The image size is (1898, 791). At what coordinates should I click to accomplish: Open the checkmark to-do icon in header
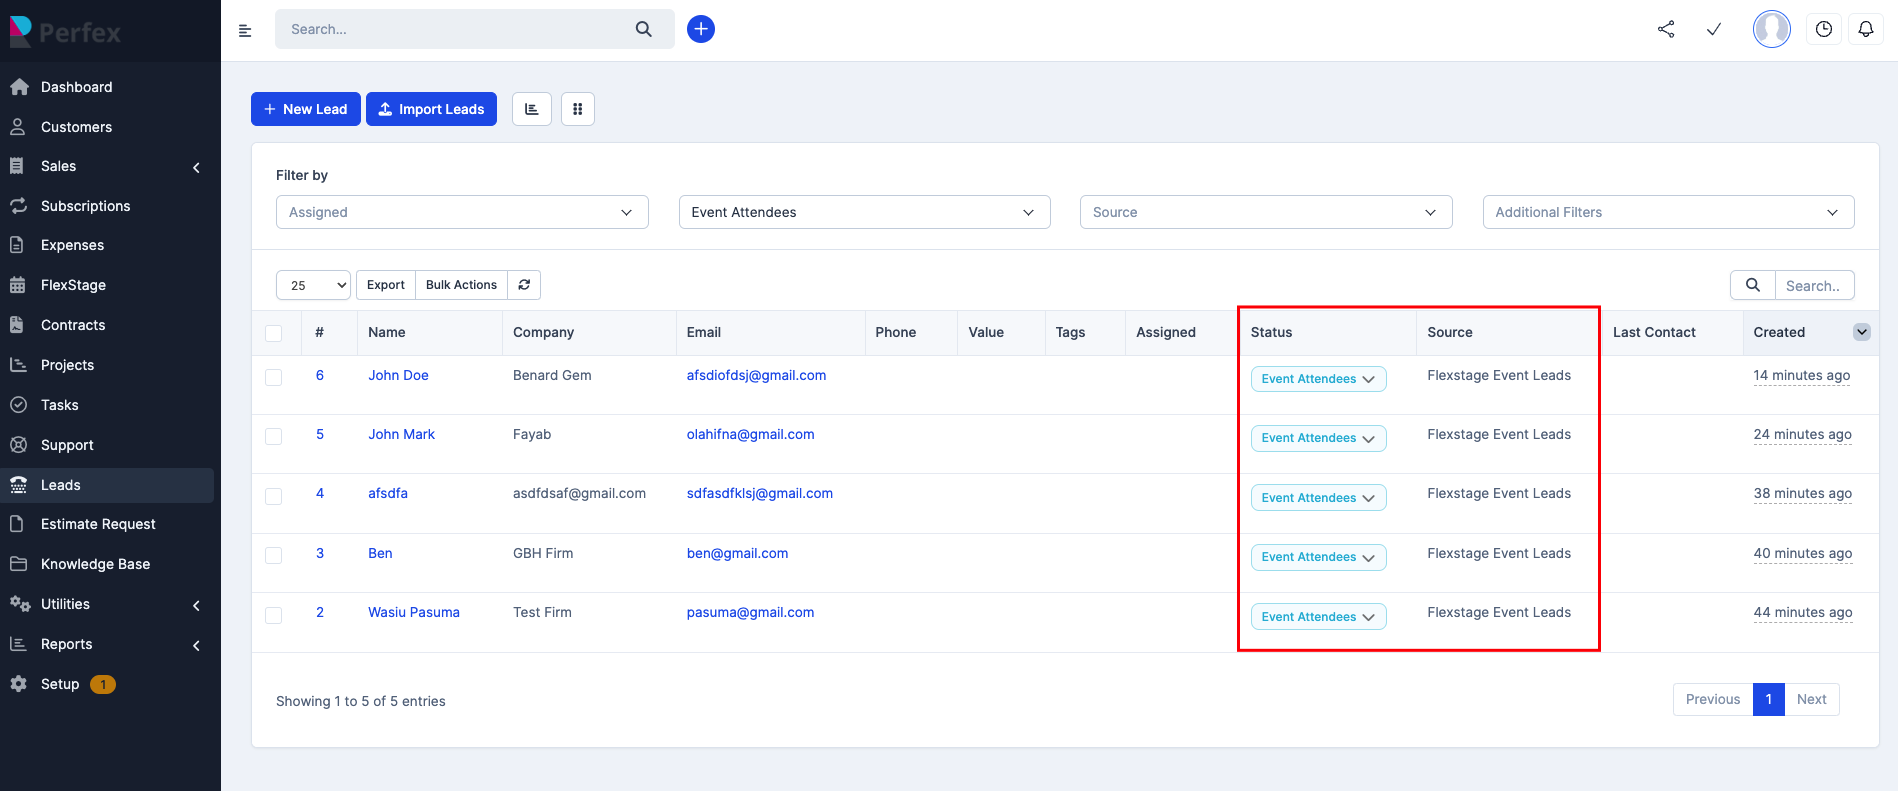[x=1714, y=29]
